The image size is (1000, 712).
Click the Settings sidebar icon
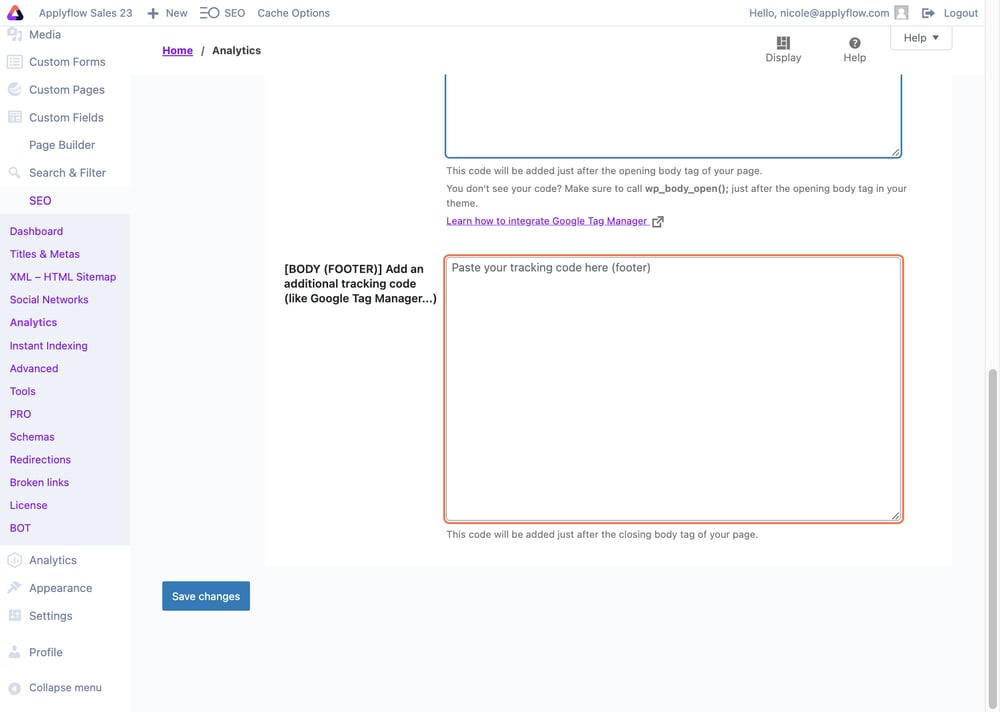point(14,616)
